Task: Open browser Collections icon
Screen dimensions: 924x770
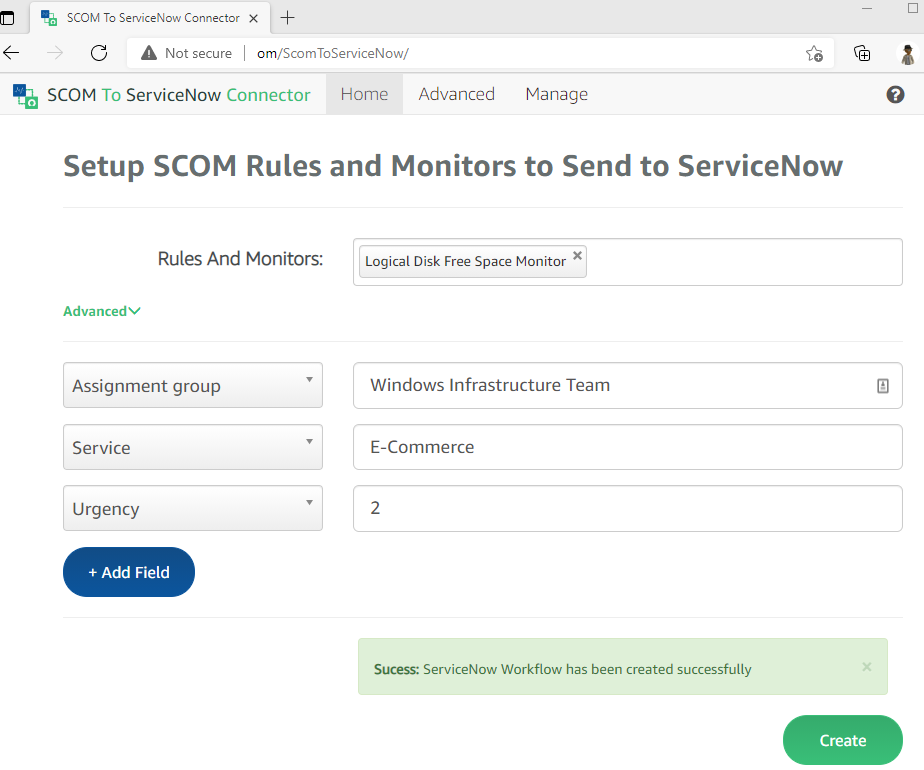Action: click(x=862, y=54)
